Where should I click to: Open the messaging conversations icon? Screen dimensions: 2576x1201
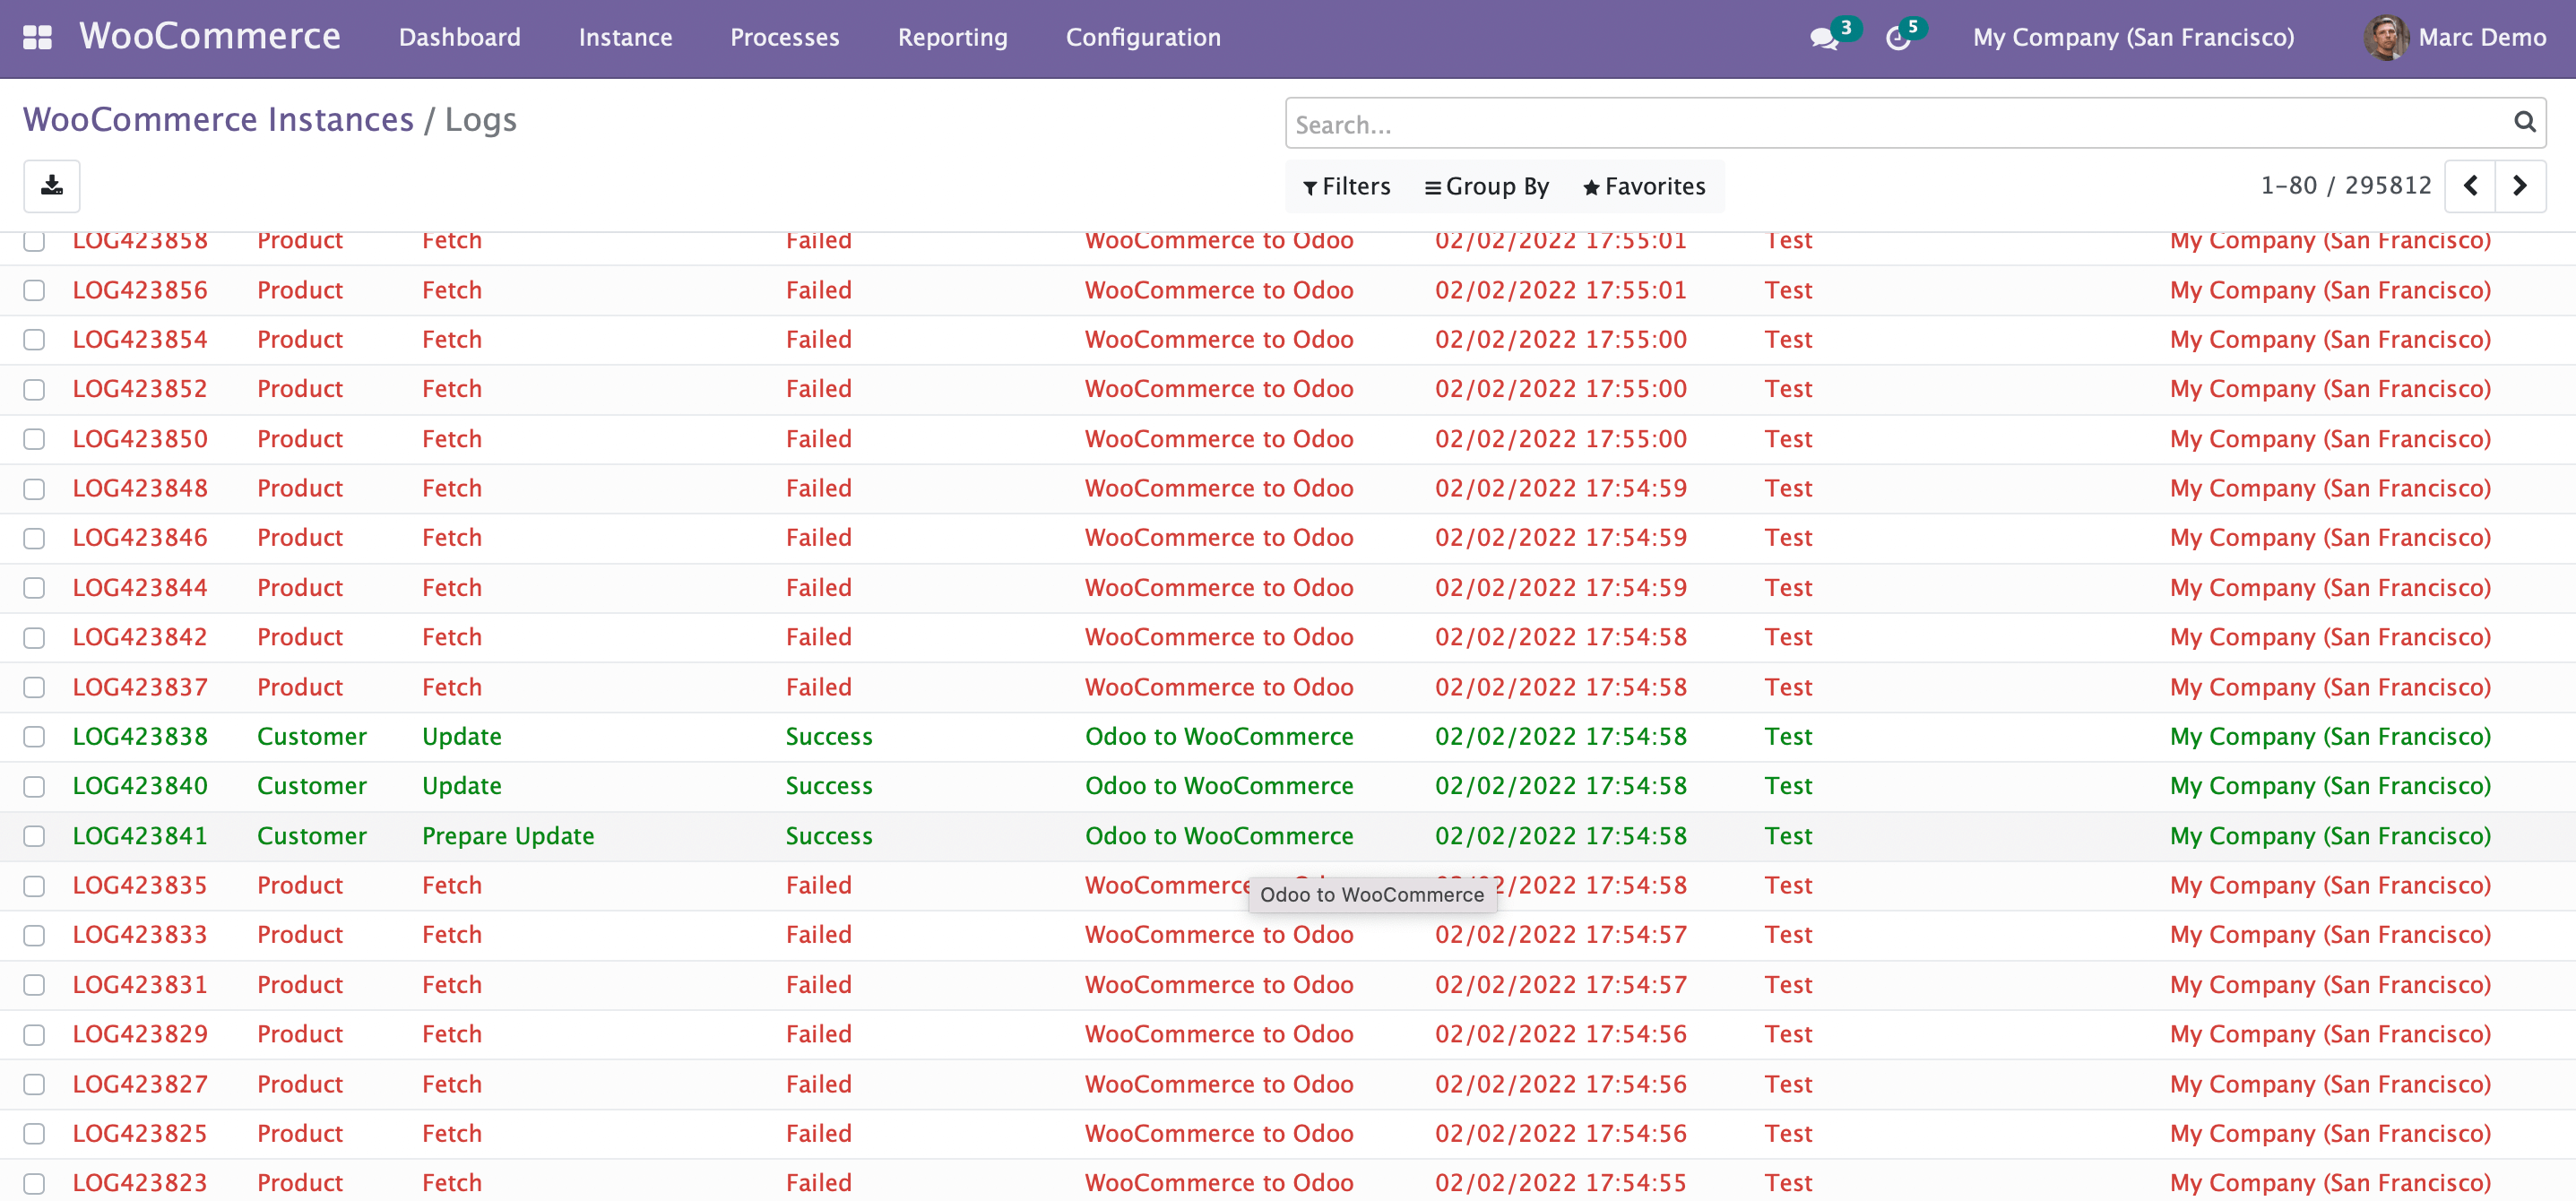(1826, 37)
